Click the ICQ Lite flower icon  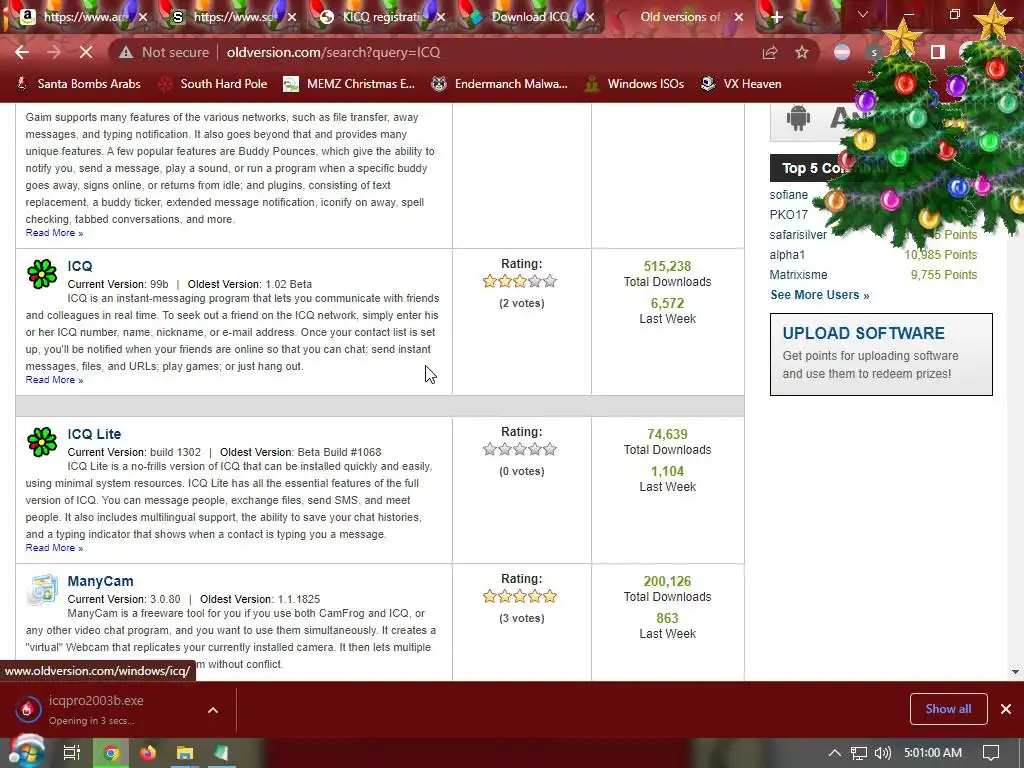pos(42,441)
